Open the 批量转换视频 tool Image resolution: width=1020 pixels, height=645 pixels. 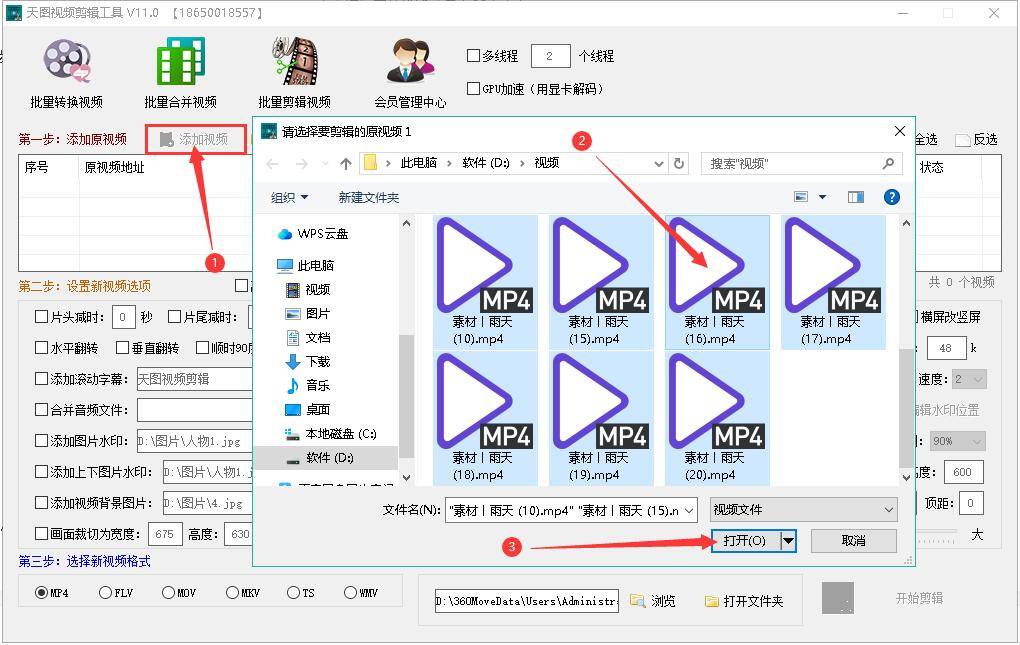click(66, 73)
